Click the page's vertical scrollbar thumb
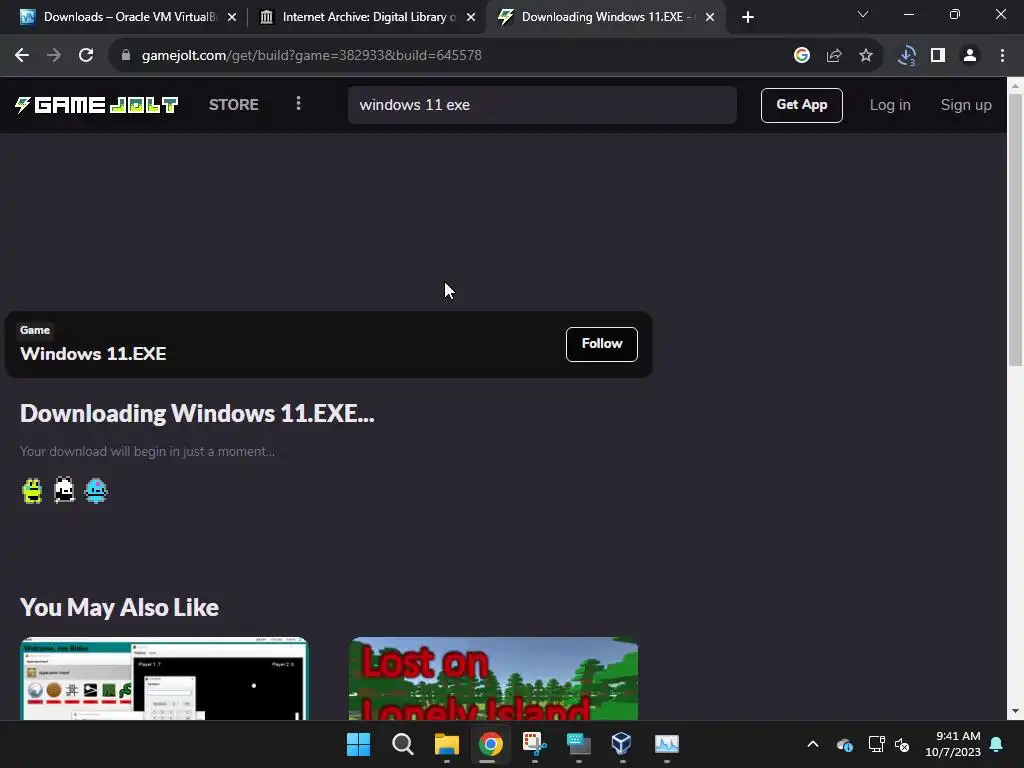This screenshot has height=768, width=1024. [1016, 230]
